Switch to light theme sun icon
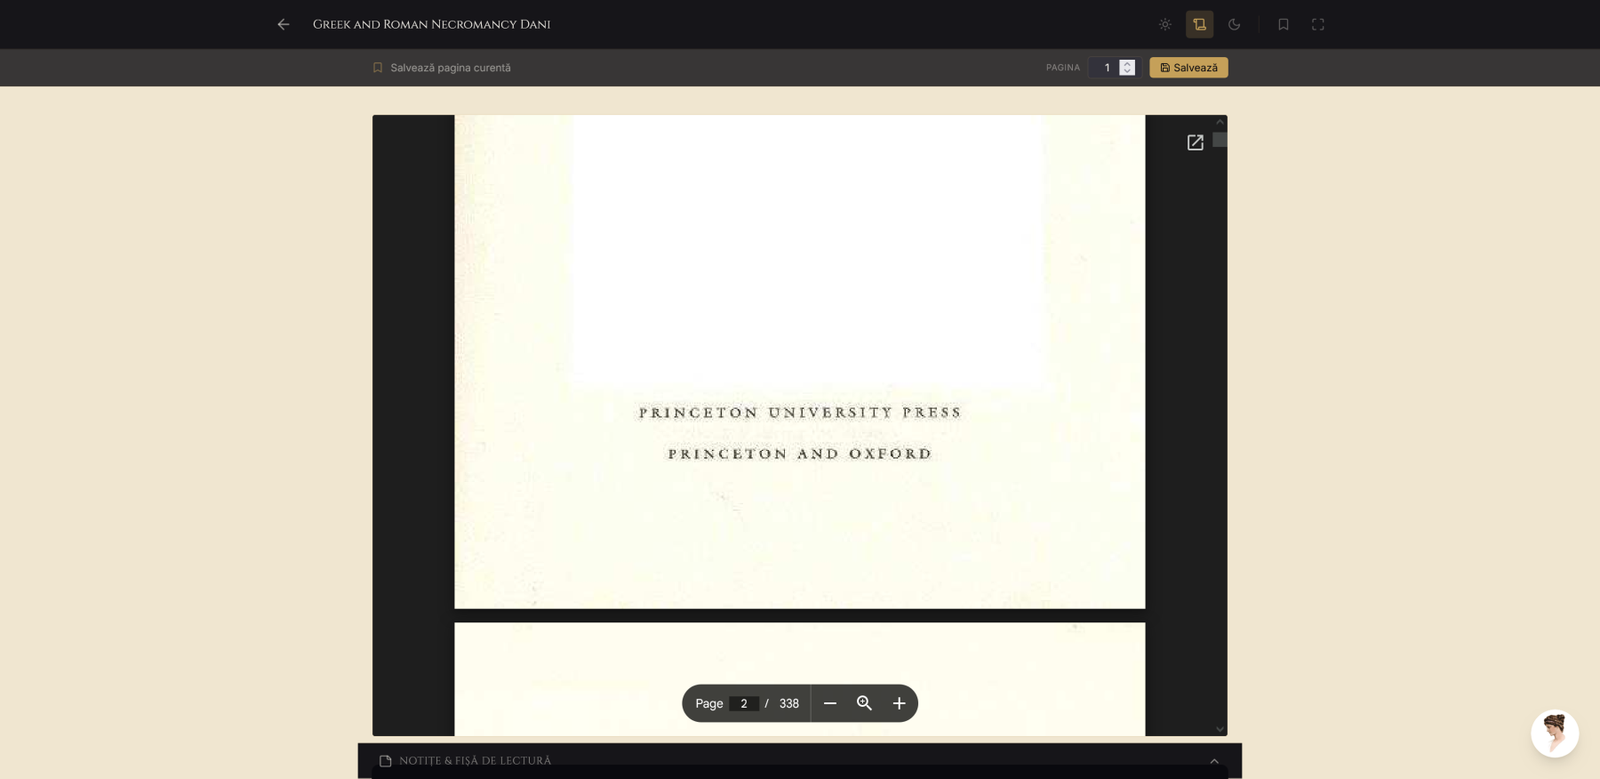The image size is (1600, 779). click(x=1165, y=24)
